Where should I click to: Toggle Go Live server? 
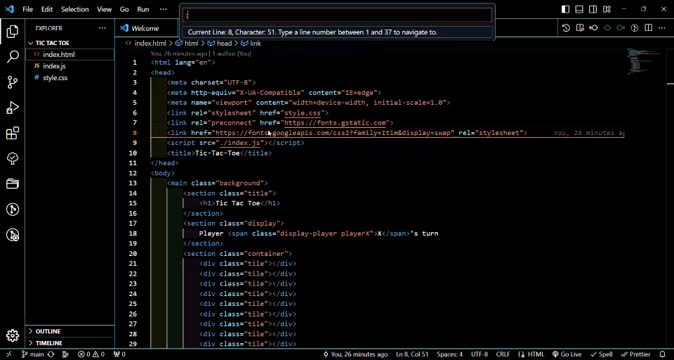(567, 354)
